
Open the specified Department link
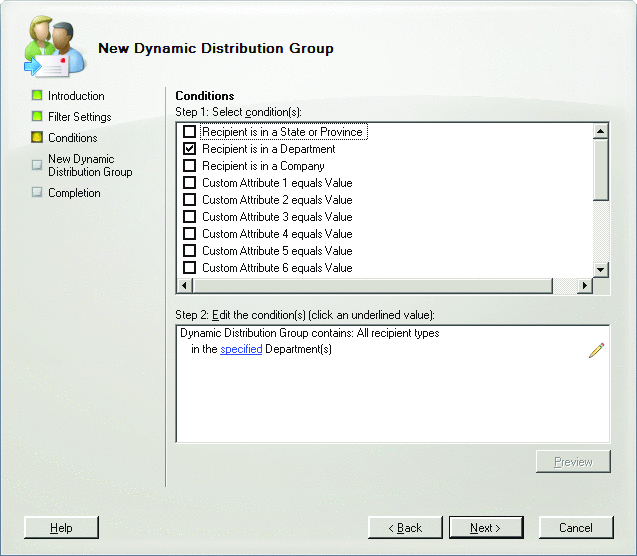coord(240,350)
